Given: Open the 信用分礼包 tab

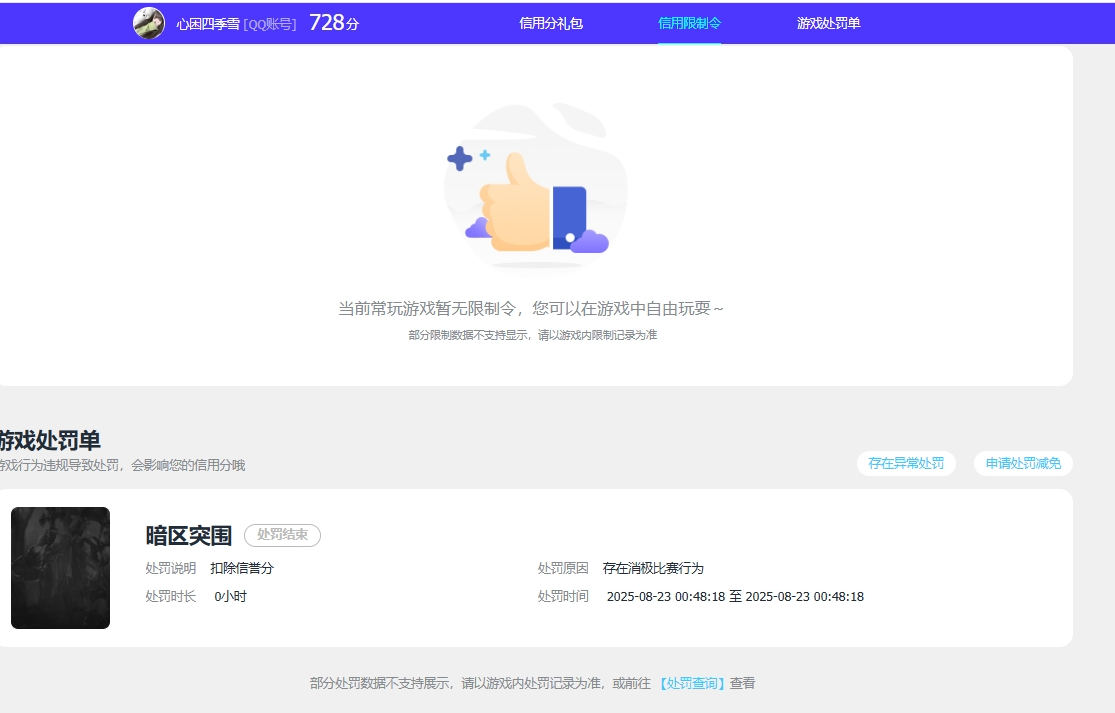Looking at the screenshot, I should click(x=551, y=23).
